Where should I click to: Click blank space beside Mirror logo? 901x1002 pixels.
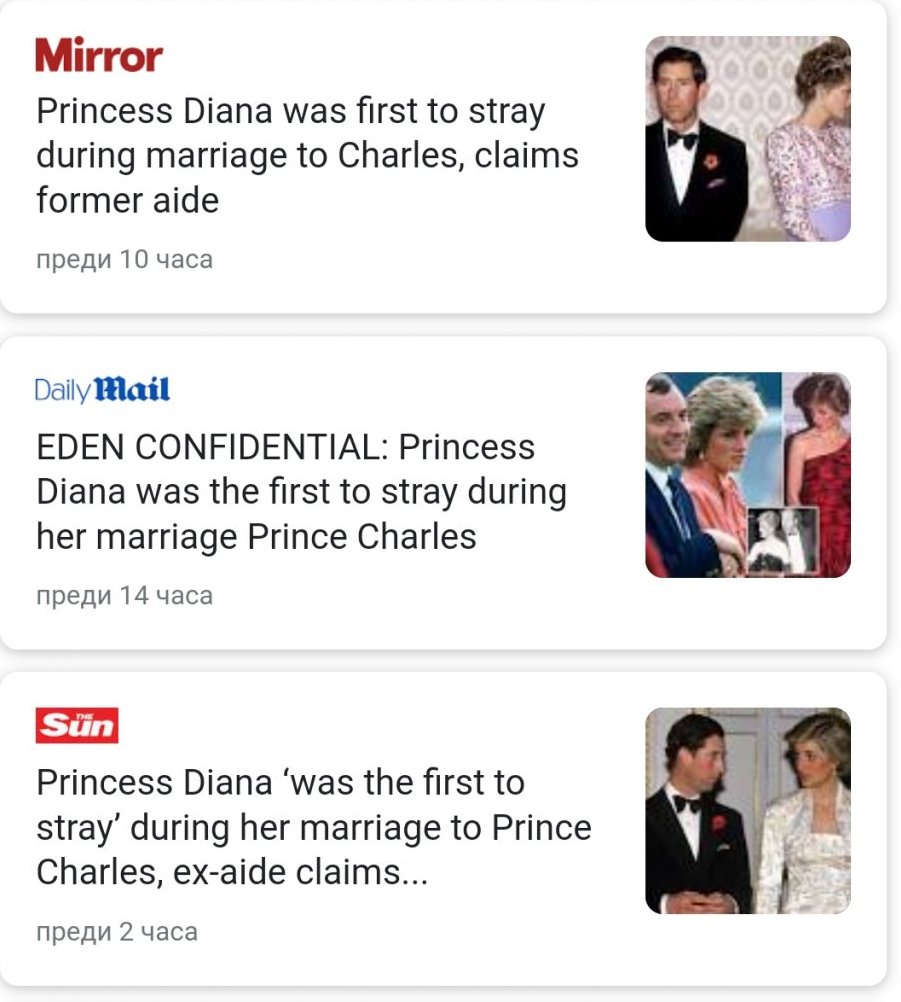point(400,56)
